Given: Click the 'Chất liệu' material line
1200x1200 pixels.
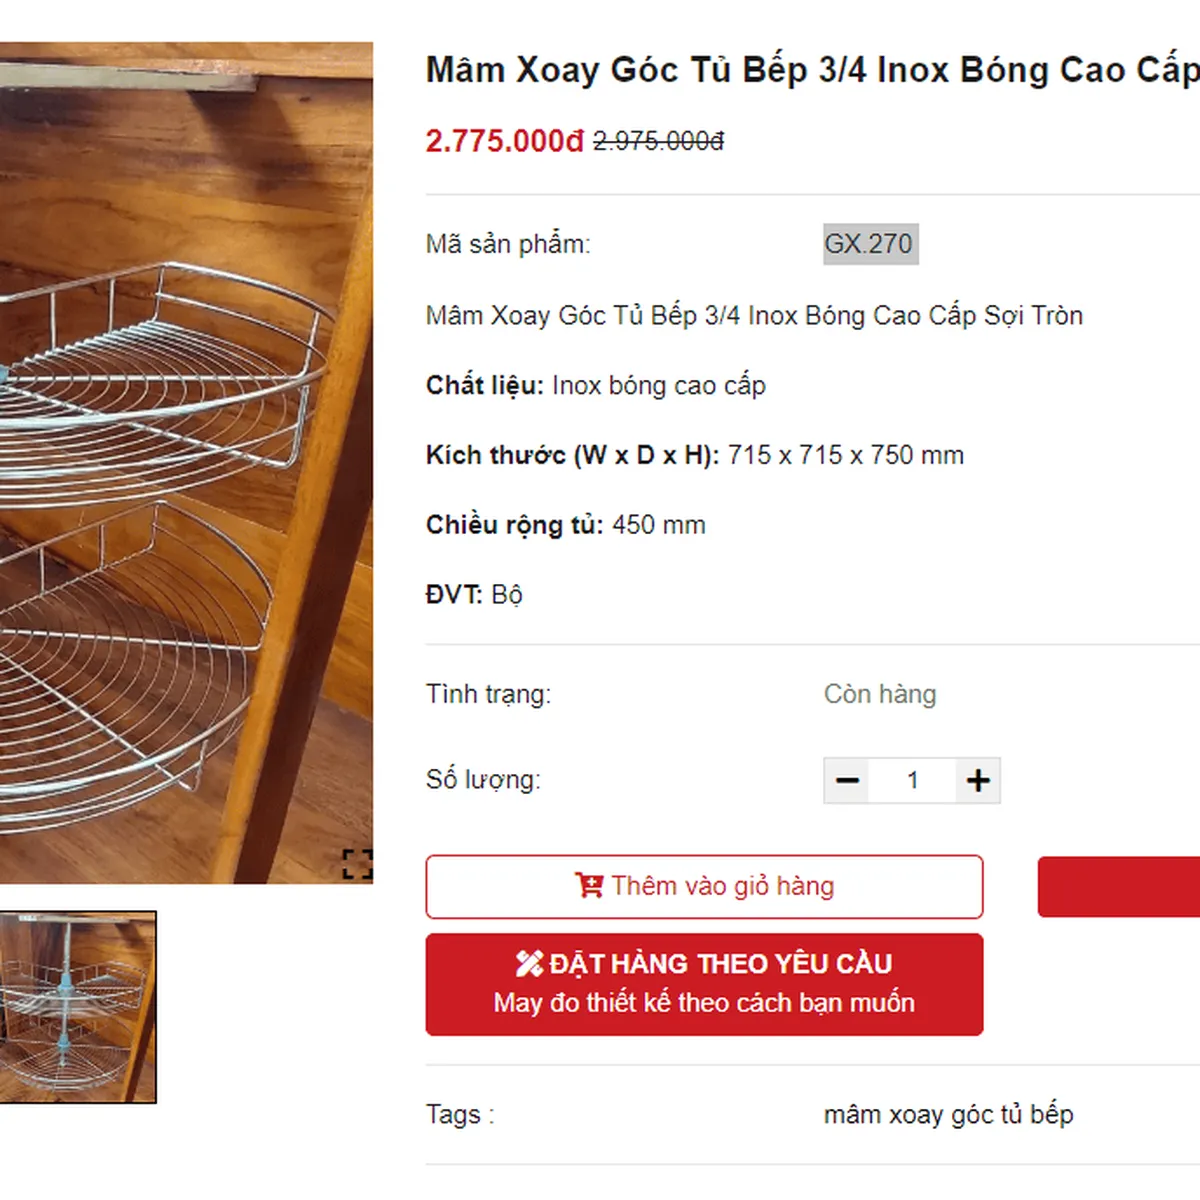Looking at the screenshot, I should pos(595,386).
